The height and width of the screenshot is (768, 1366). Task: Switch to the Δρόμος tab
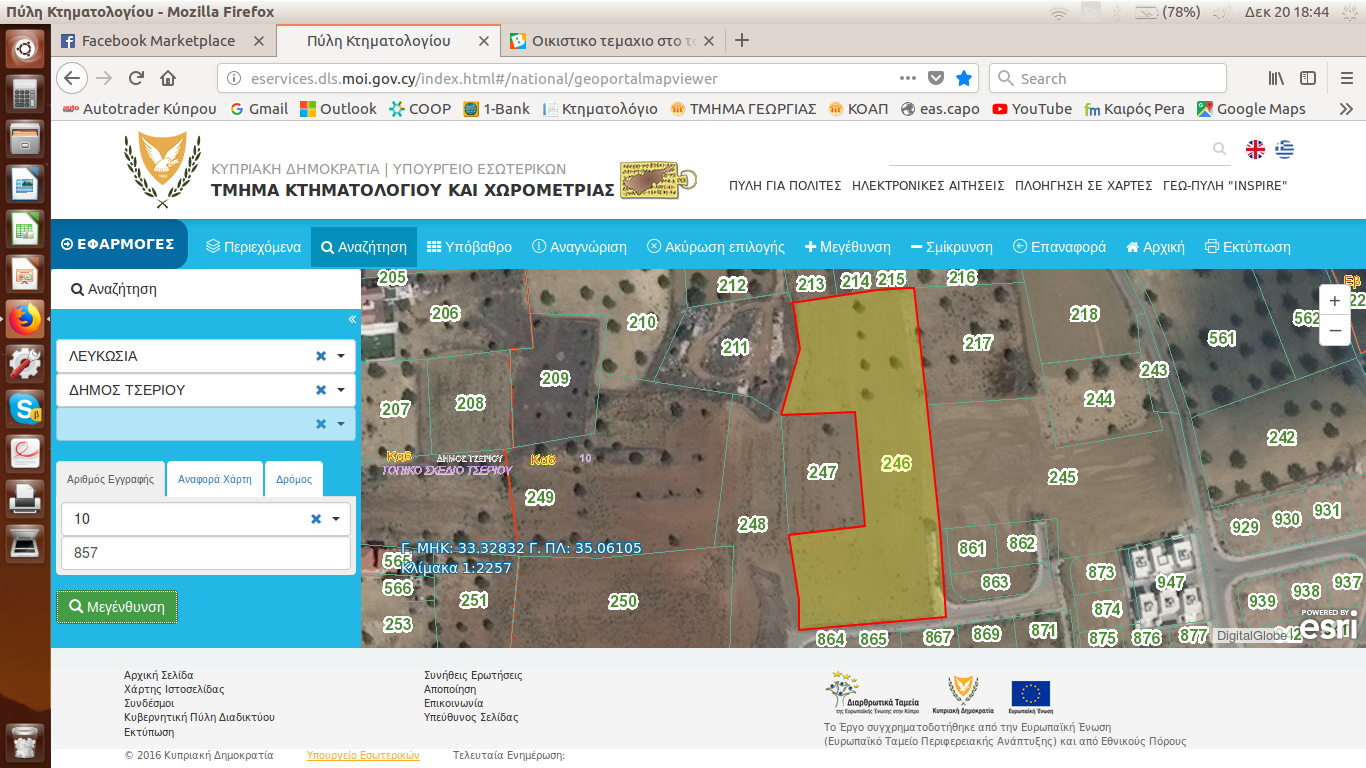pos(294,479)
